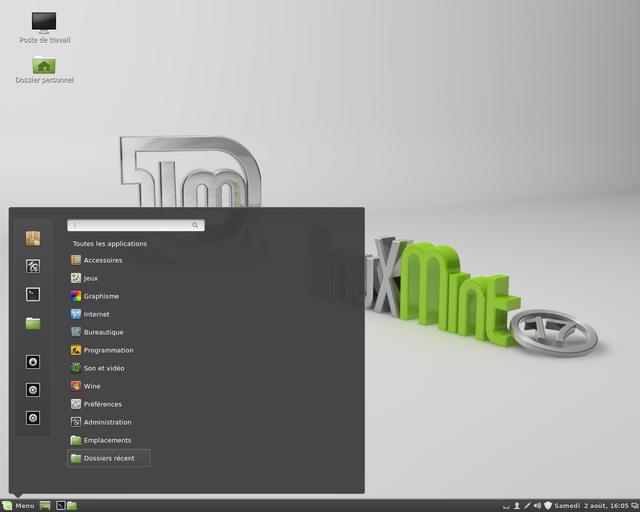Open the green file manager folder in favorites
Screen dimensions: 640x512
tap(33, 323)
